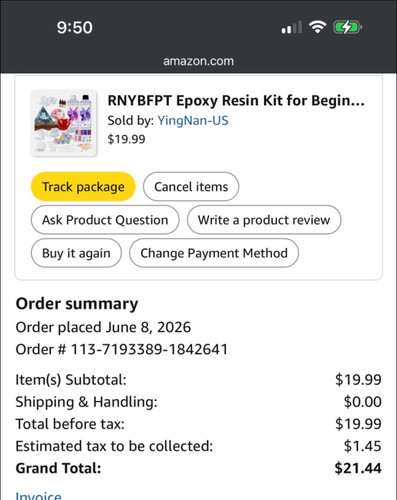Open the Invoice link
Image resolution: width=397 pixels, height=500 pixels.
[38, 496]
